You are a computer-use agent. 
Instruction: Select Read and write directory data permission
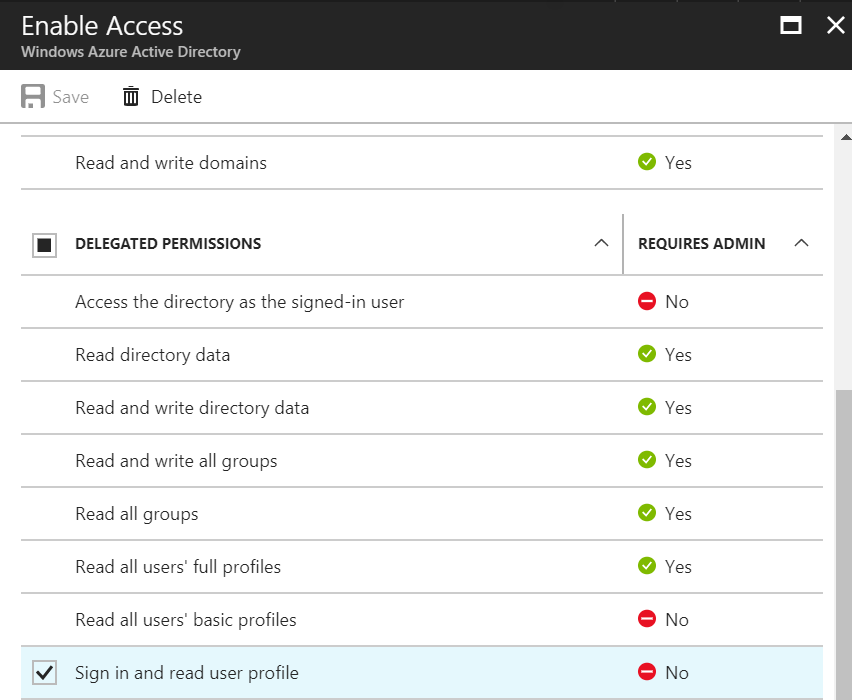tap(192, 408)
